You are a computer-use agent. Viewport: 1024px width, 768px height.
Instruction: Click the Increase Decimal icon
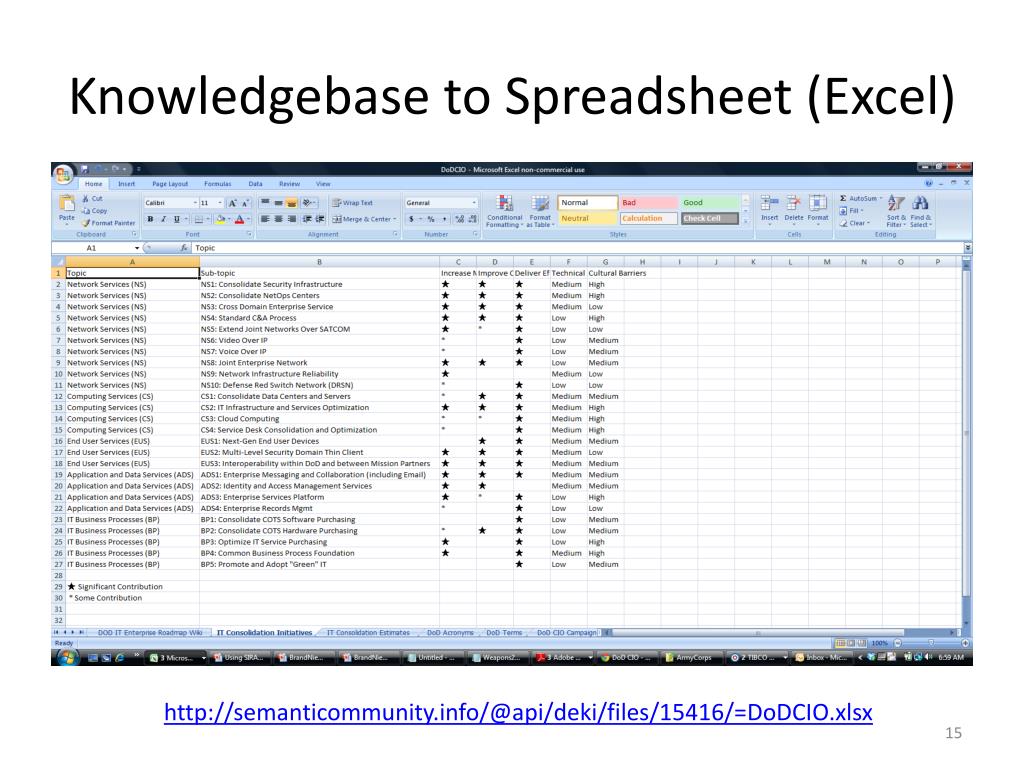pyautogui.click(x=459, y=219)
